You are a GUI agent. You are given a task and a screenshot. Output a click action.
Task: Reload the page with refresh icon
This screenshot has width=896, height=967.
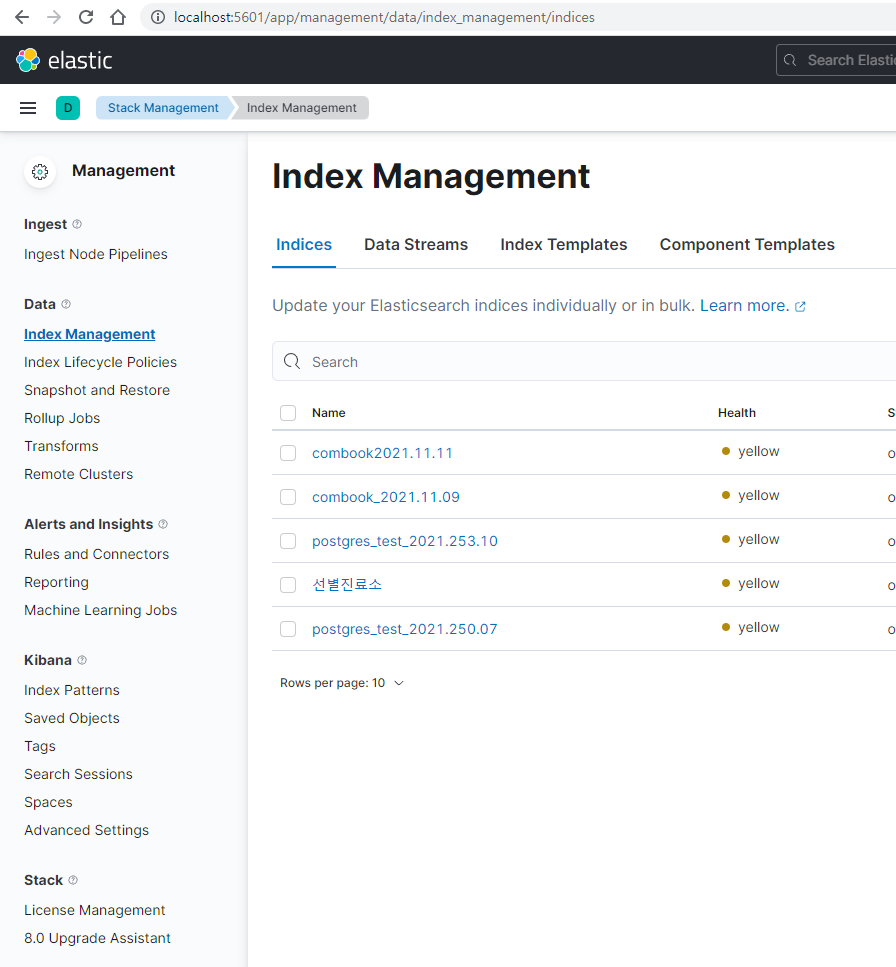pyautogui.click(x=86, y=17)
